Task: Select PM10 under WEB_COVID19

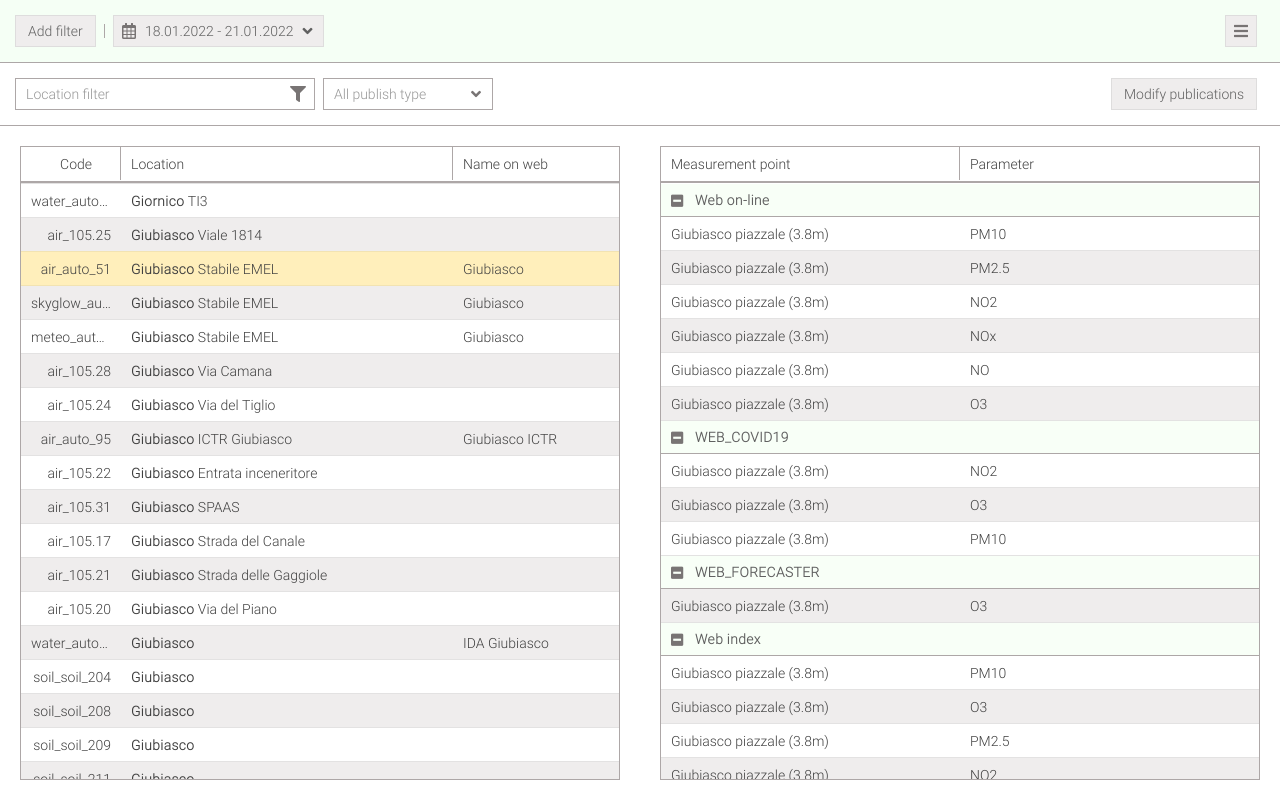Action: (x=960, y=539)
